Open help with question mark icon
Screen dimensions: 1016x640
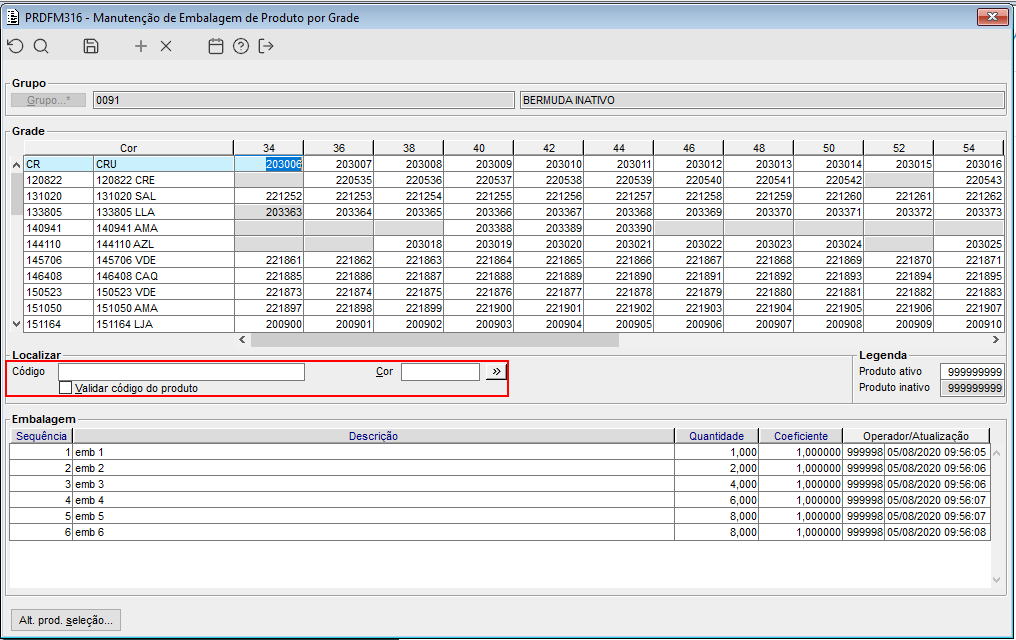(241, 46)
